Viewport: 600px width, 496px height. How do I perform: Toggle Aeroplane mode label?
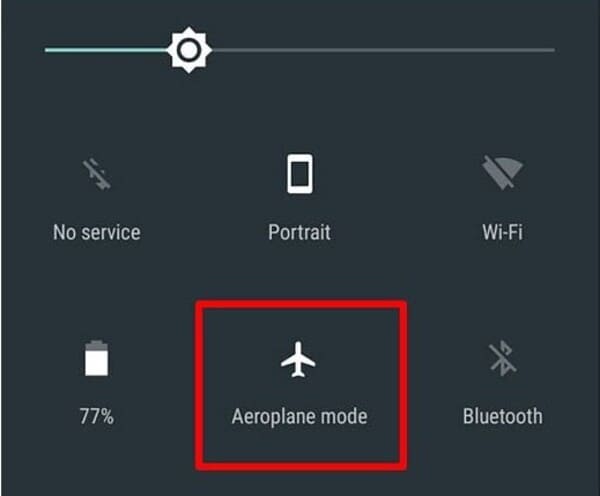click(299, 416)
